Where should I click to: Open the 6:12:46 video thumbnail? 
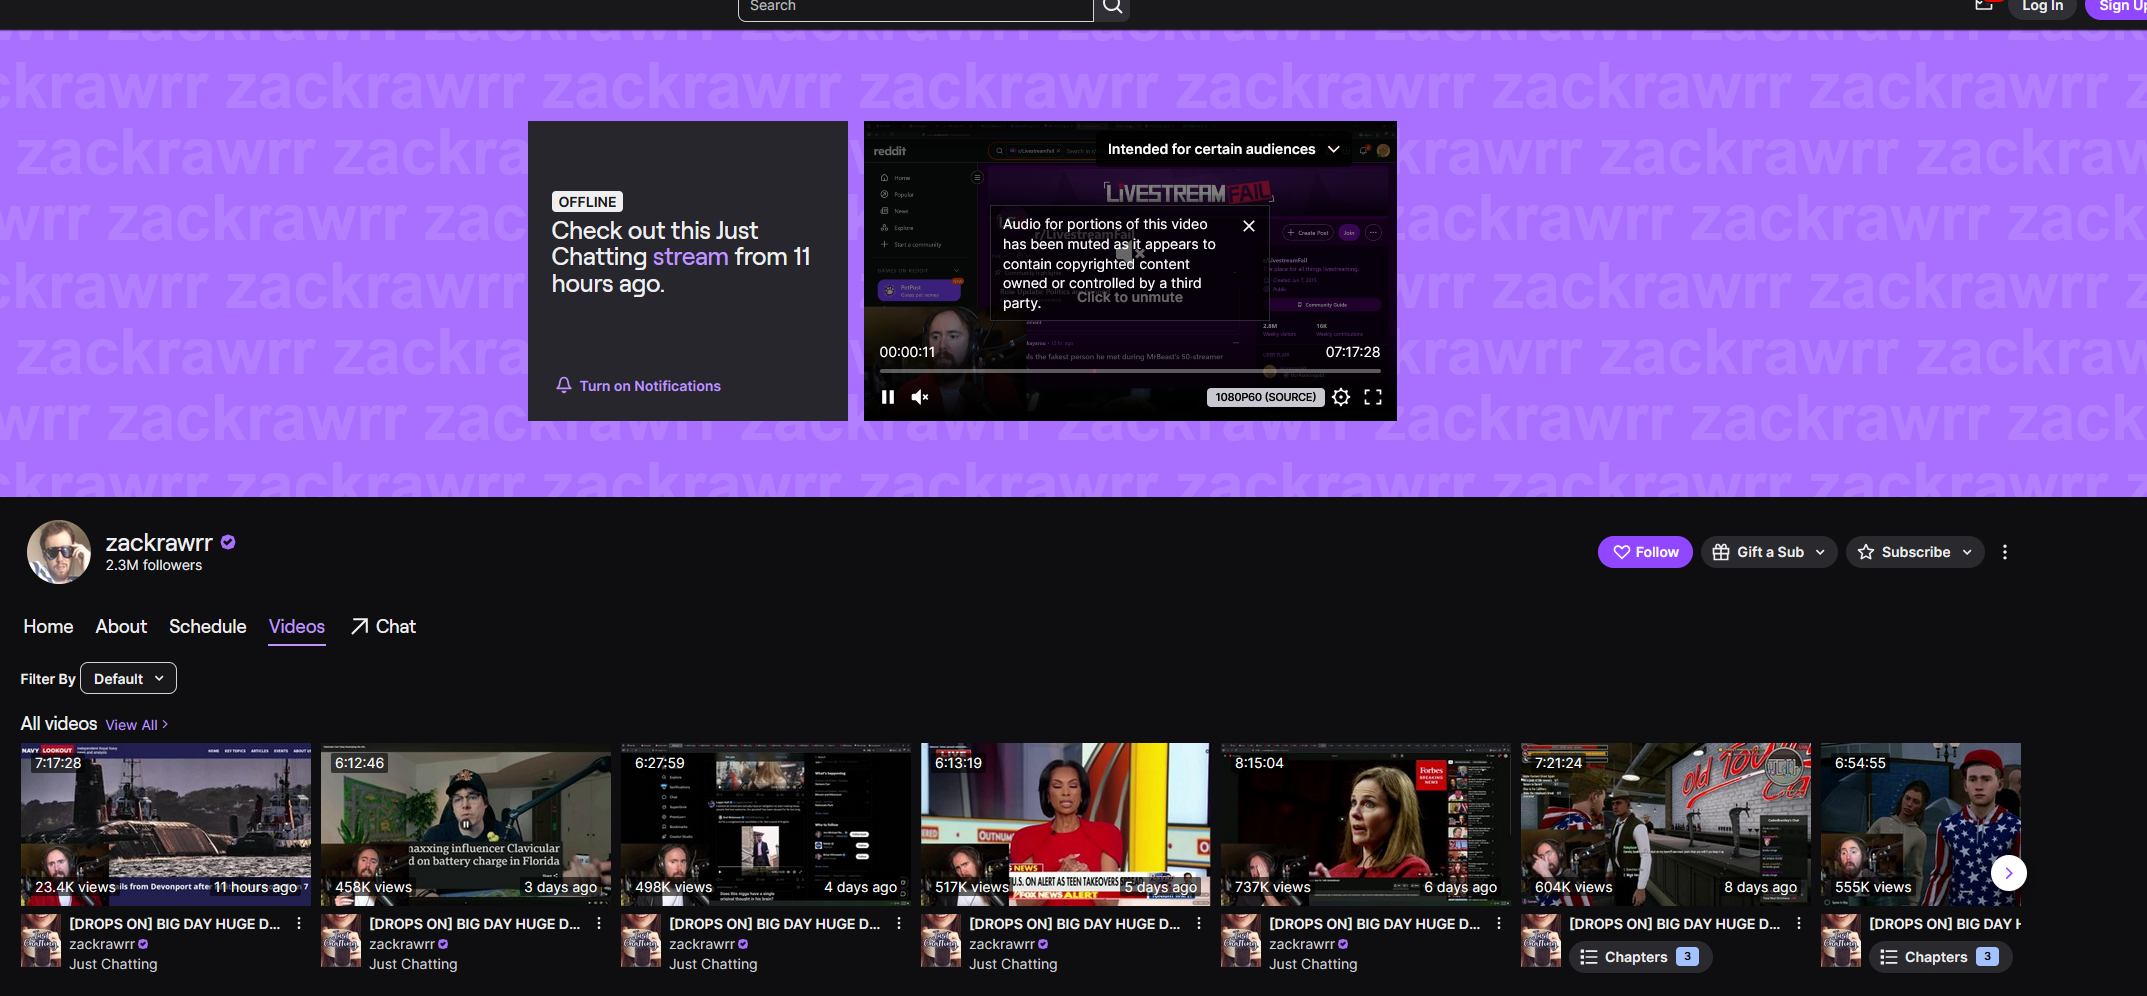click(466, 824)
